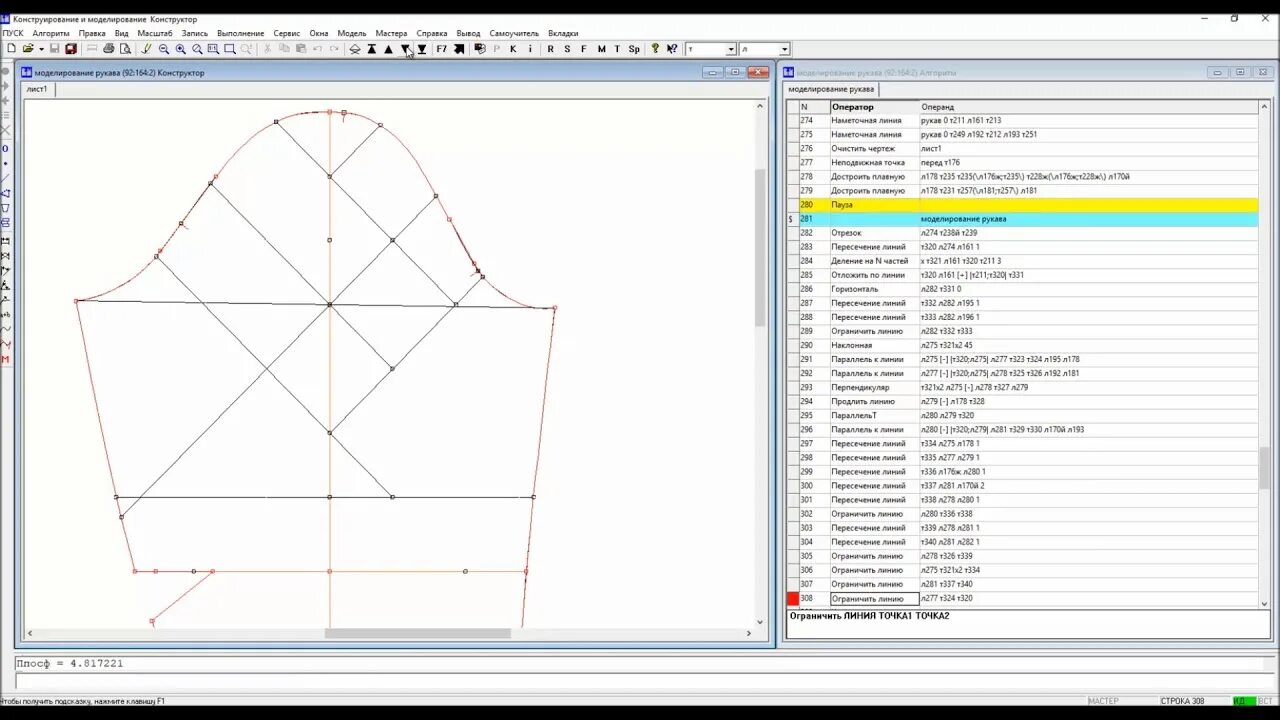Open the Мастера menu
Image resolution: width=1280 pixels, height=720 pixels.
click(x=391, y=33)
